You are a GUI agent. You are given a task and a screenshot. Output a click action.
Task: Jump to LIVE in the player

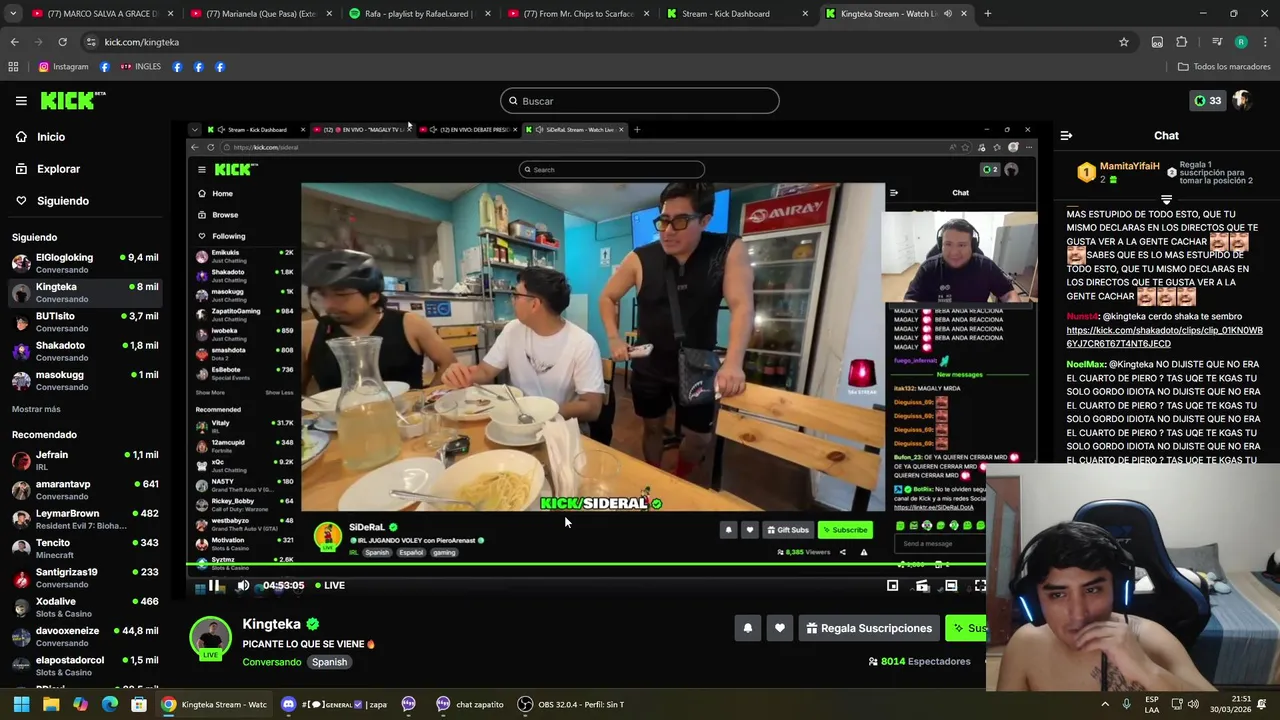(x=330, y=586)
